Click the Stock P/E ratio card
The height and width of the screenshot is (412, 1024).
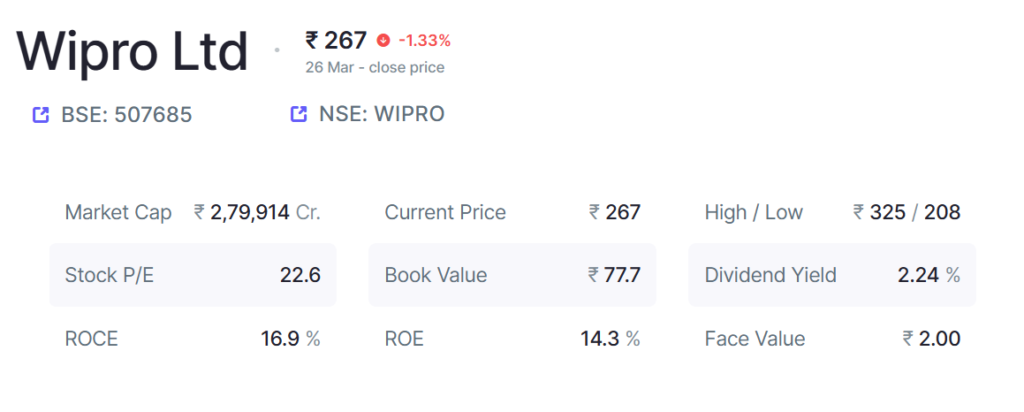pos(193,275)
